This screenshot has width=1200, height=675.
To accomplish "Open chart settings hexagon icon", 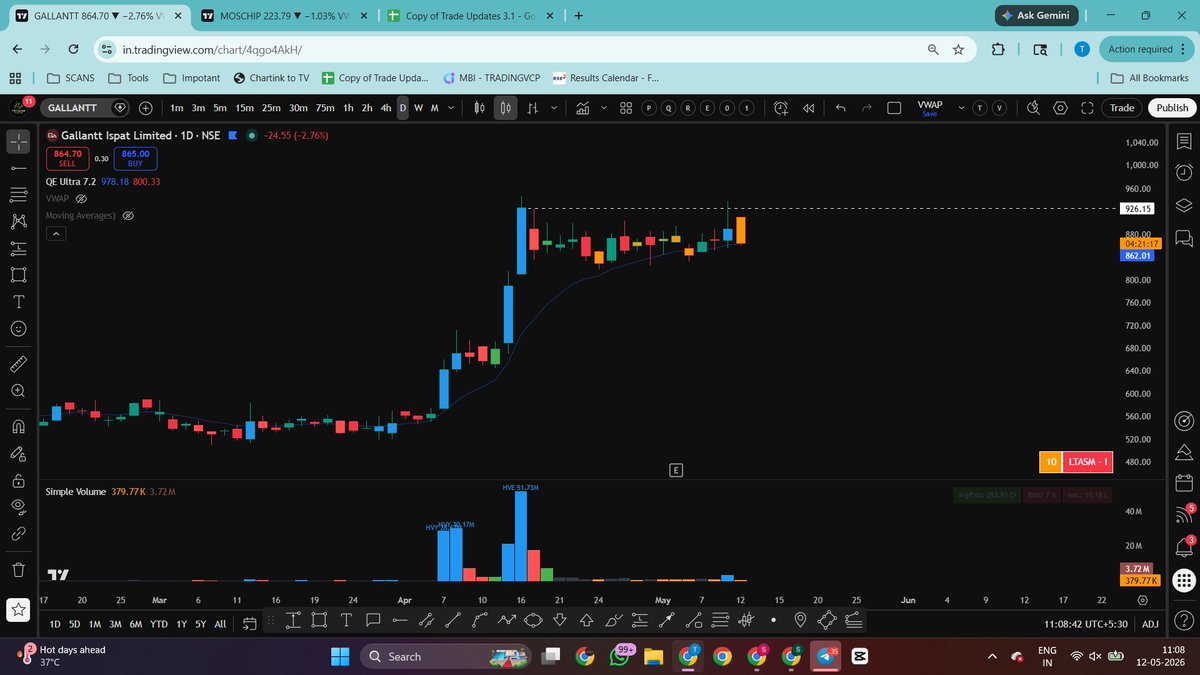I will tap(1060, 108).
